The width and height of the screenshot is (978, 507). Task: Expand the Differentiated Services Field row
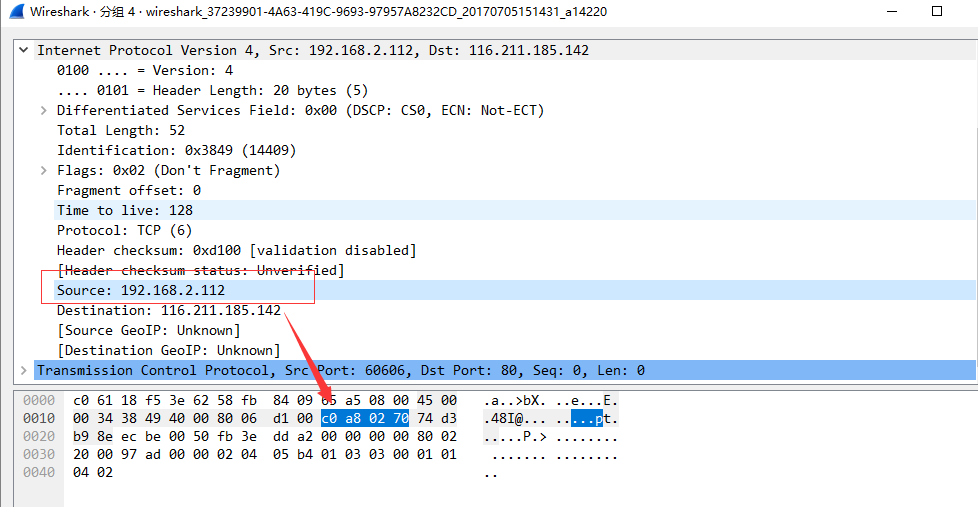[44, 110]
